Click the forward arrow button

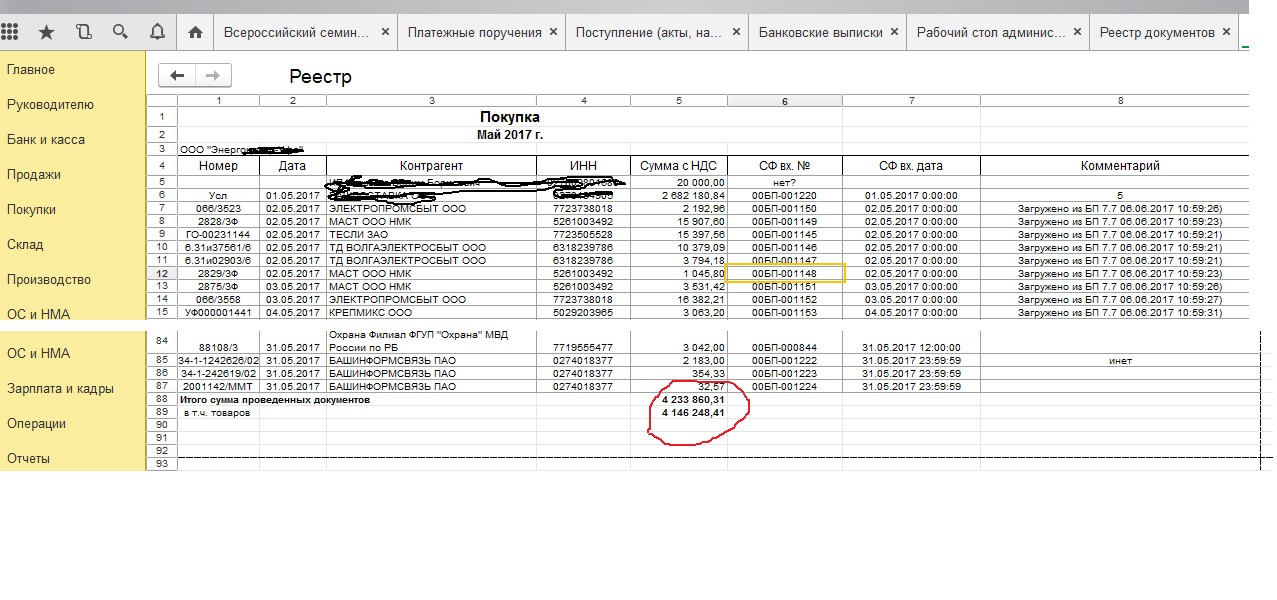pyautogui.click(x=212, y=75)
